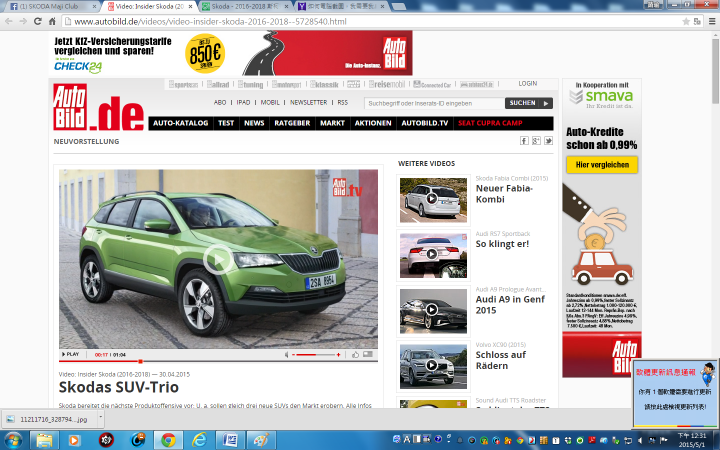Click the SUCHEN search button
720x450 pixels.
(x=529, y=103)
